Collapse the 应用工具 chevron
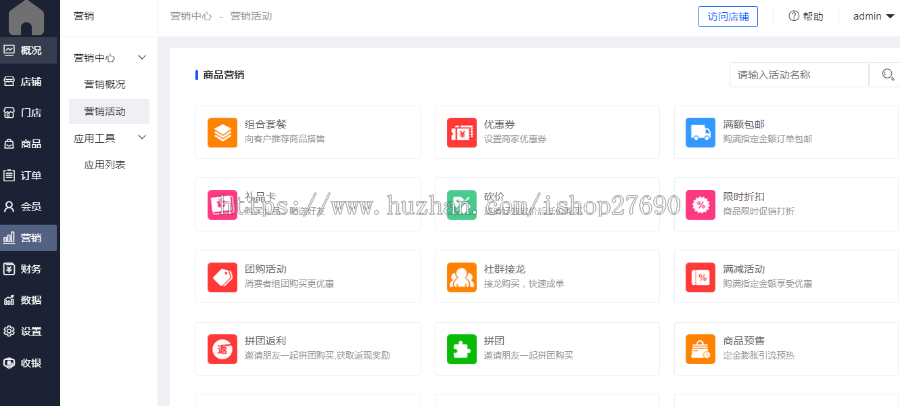This screenshot has width=900, height=406. point(142,138)
